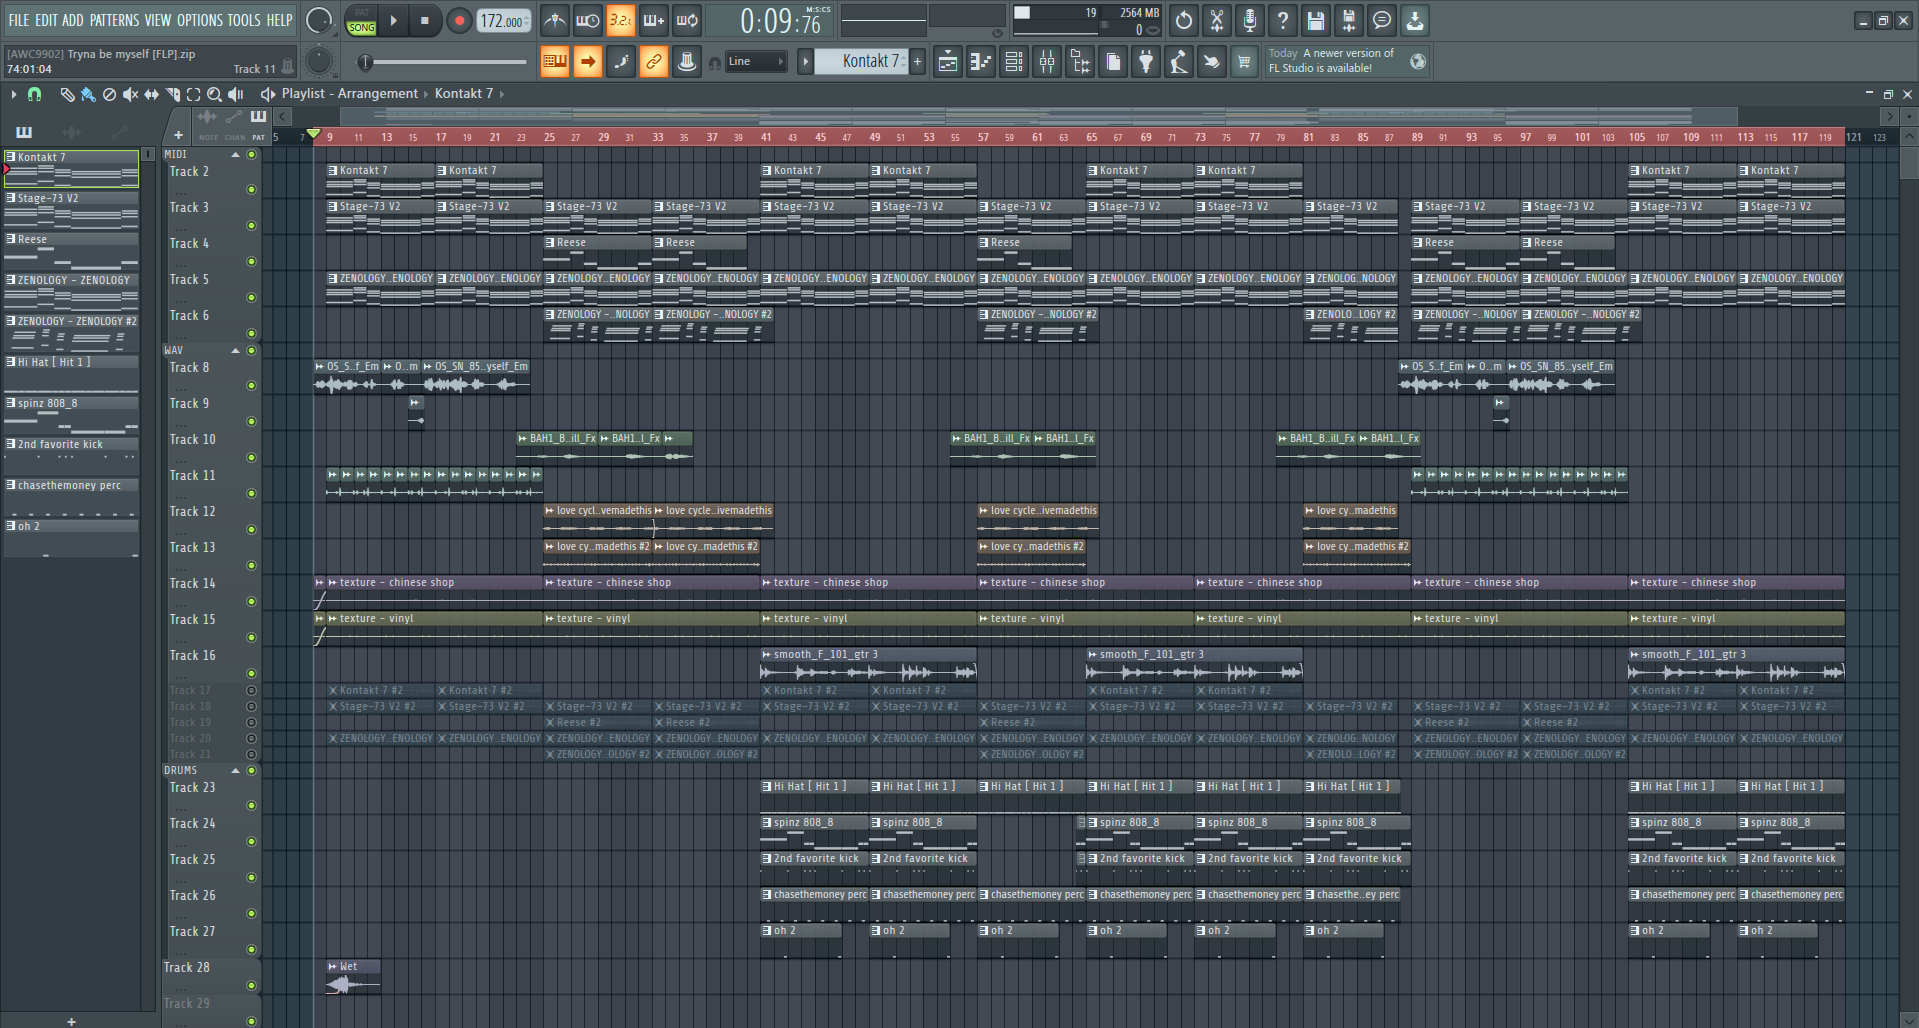Open the playlist options menu arrow
1919x1028 pixels.
[13, 94]
